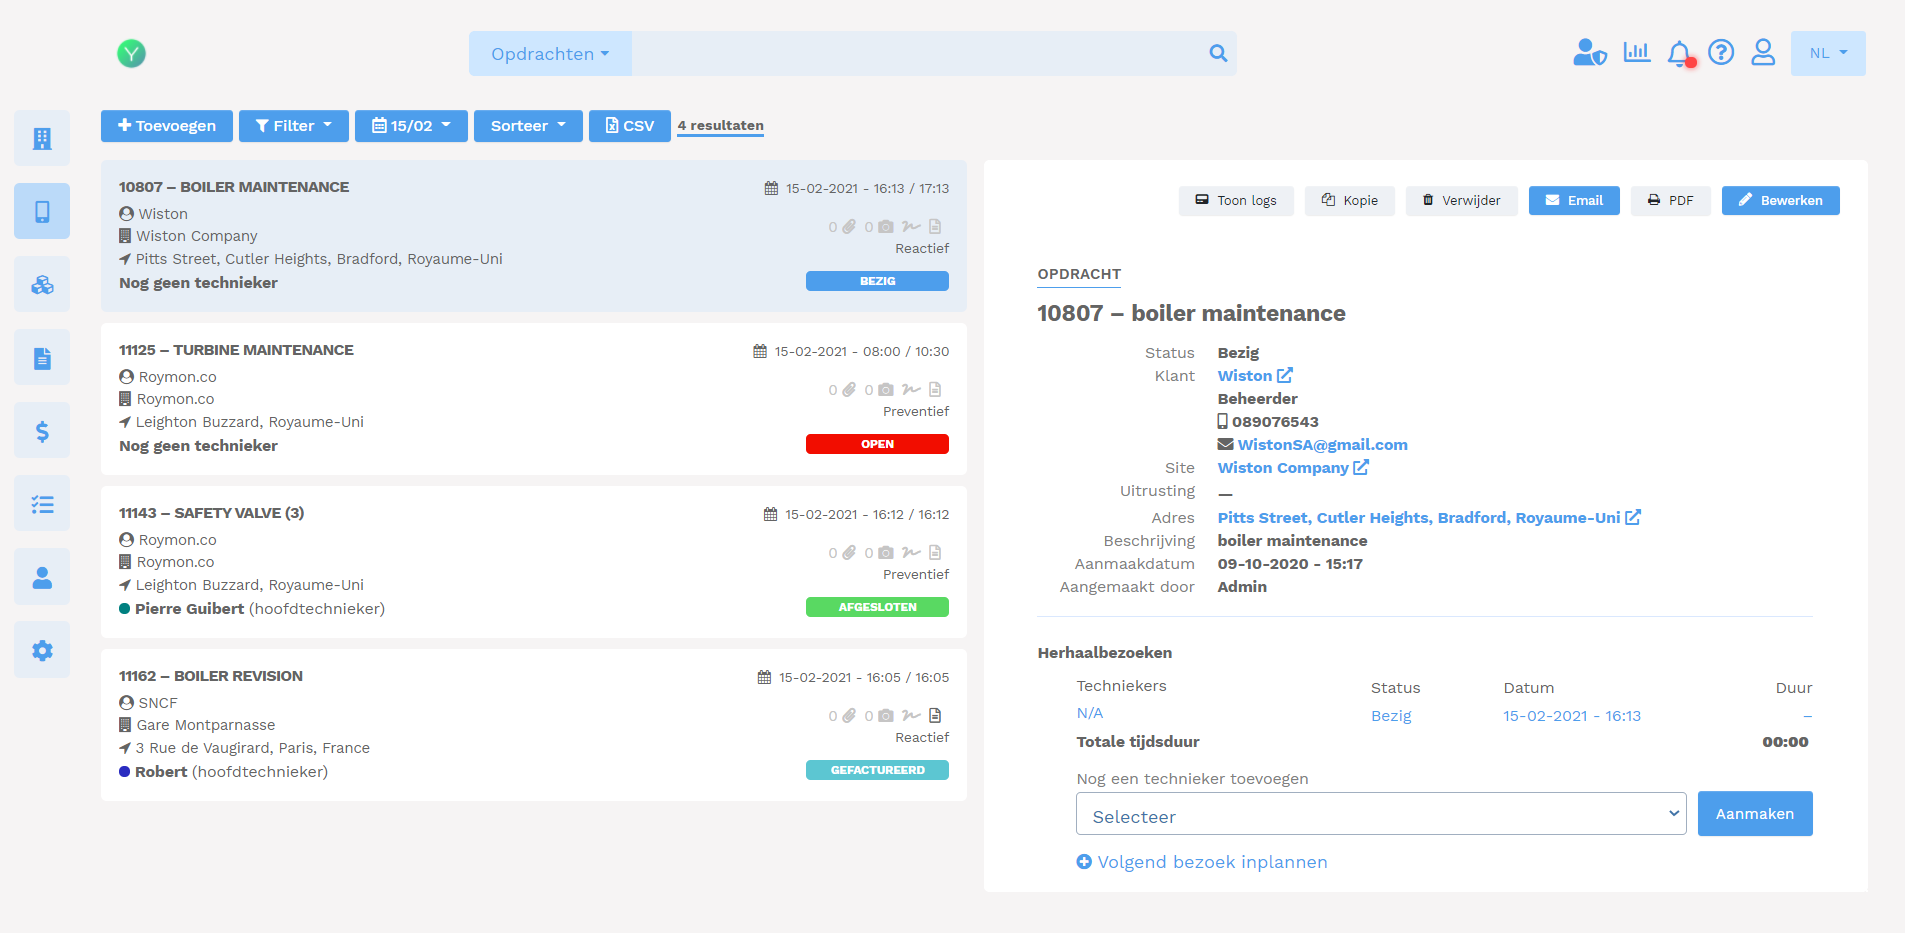Open the 15/02 date picker
Image resolution: width=1905 pixels, height=933 pixels.
pos(411,126)
